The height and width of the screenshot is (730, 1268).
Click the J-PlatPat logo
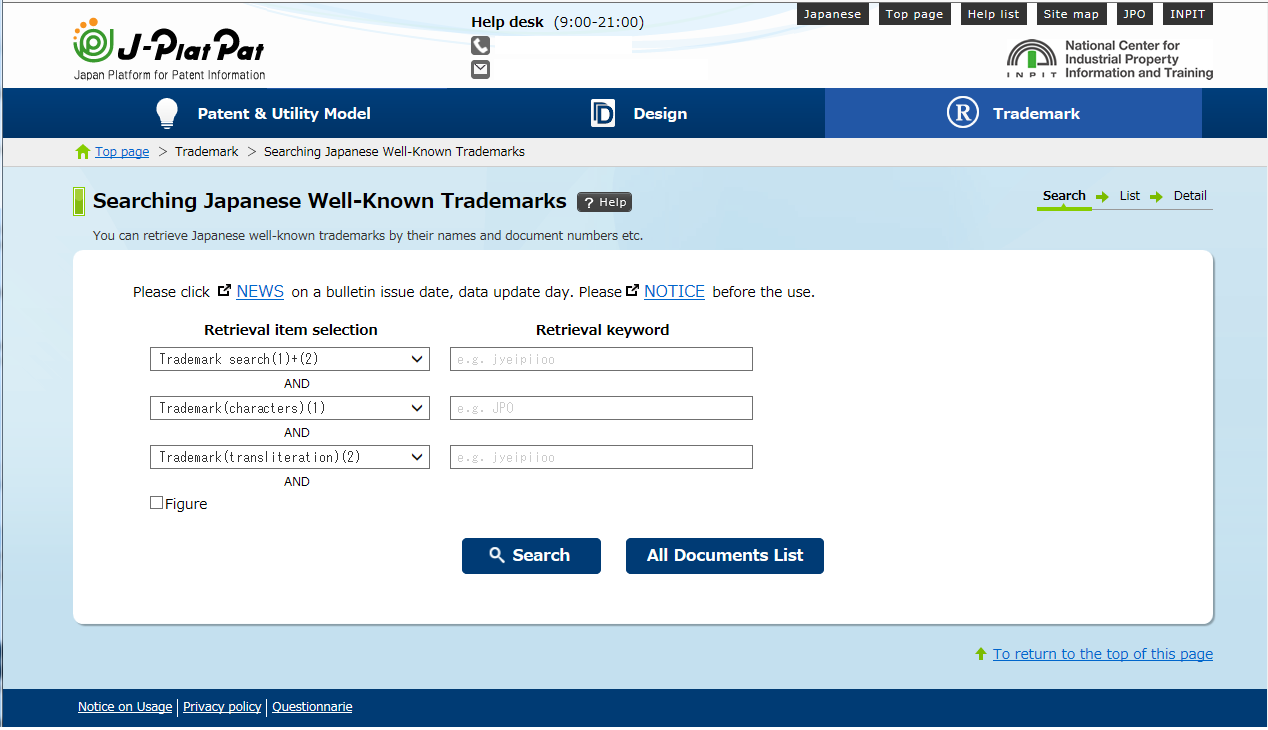(x=168, y=50)
